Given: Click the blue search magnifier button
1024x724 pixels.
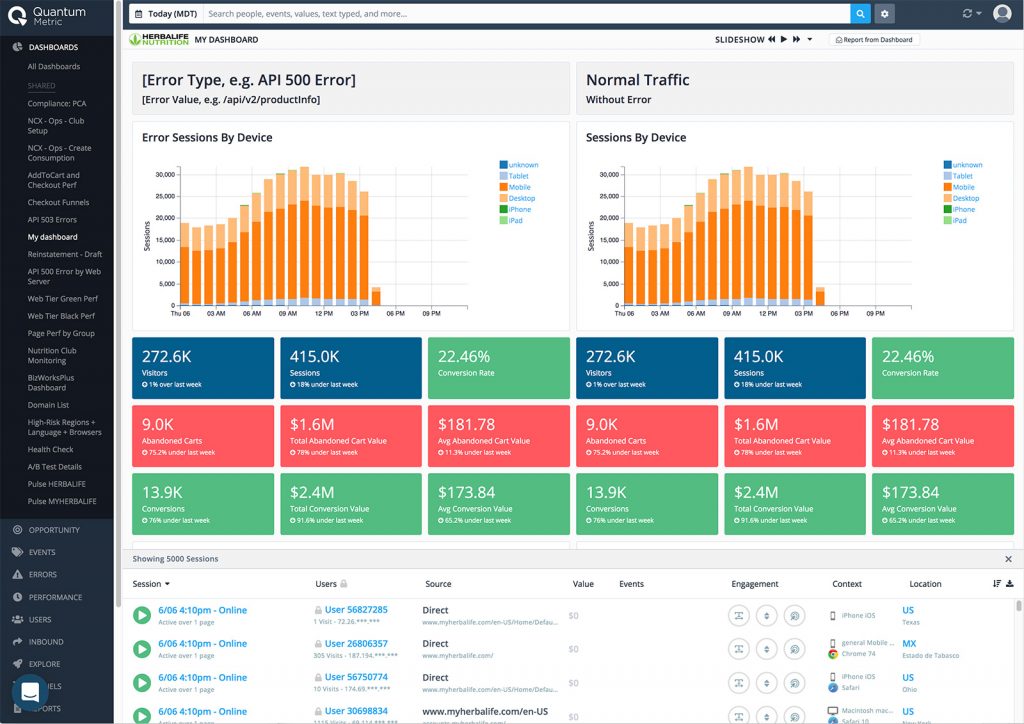Looking at the screenshot, I should (860, 14).
